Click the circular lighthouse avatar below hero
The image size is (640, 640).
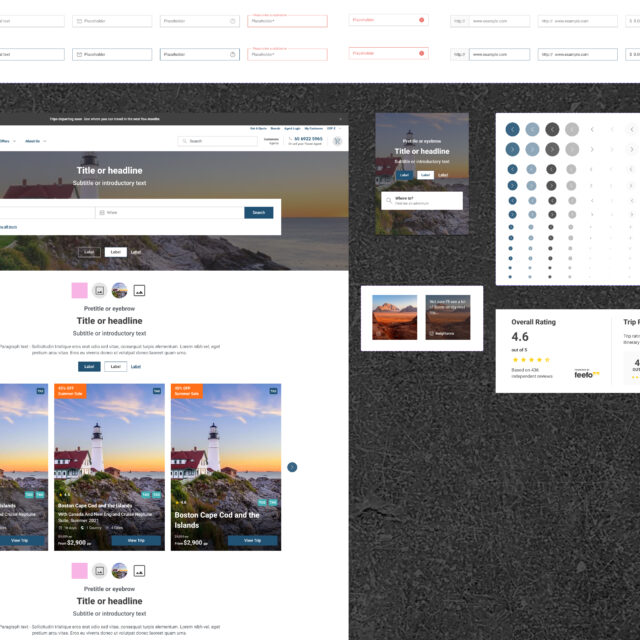(x=119, y=291)
